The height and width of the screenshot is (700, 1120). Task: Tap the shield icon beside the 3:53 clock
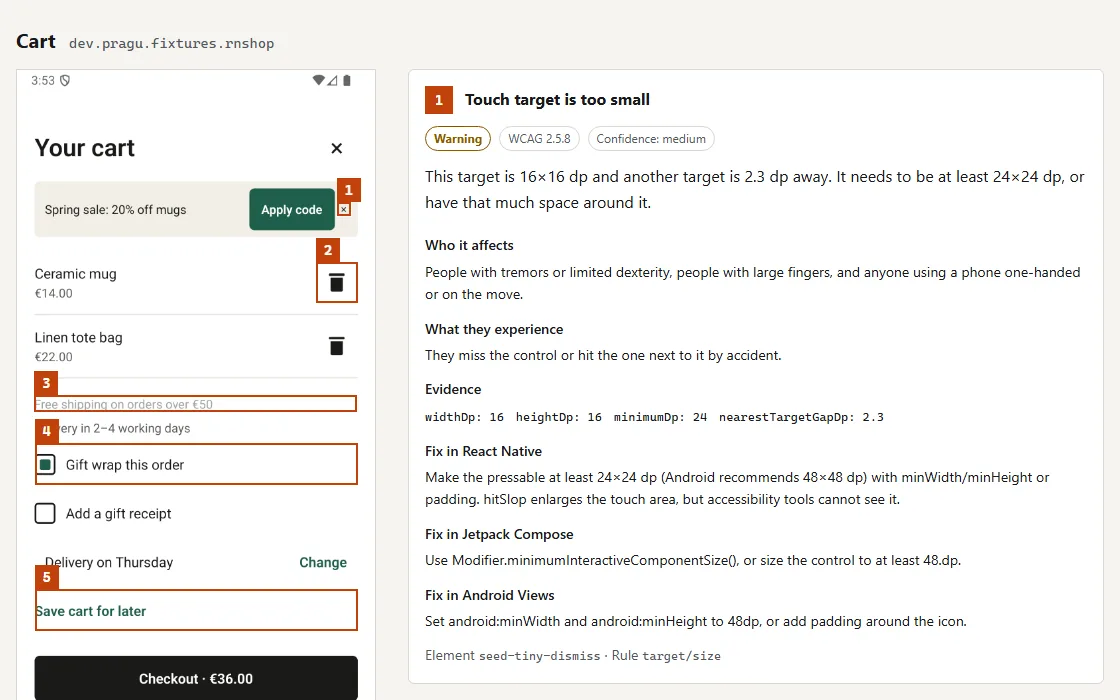65,80
